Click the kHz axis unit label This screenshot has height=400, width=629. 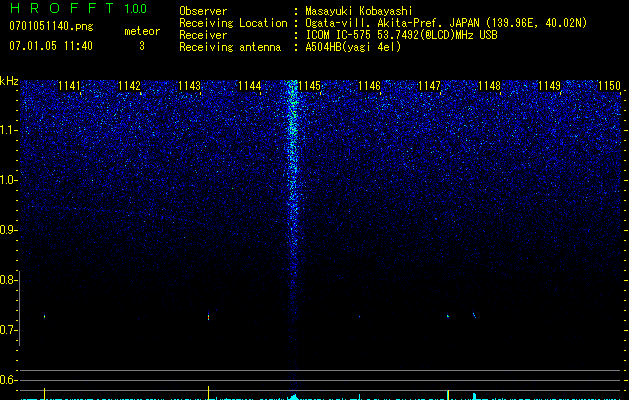[9, 81]
